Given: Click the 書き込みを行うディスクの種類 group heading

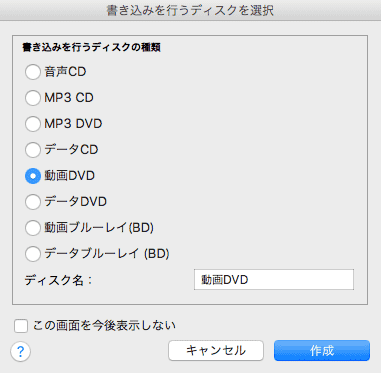Looking at the screenshot, I should [x=92, y=47].
